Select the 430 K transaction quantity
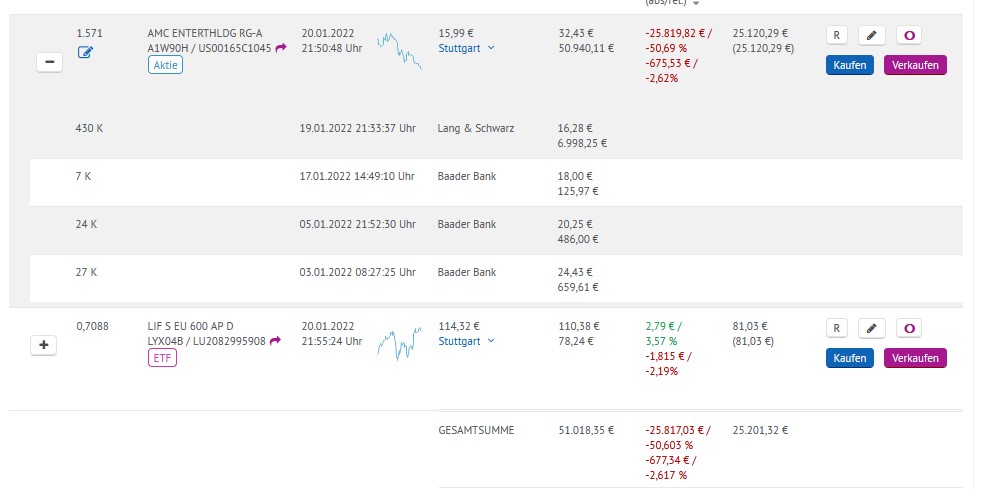990x490 pixels. (x=89, y=128)
